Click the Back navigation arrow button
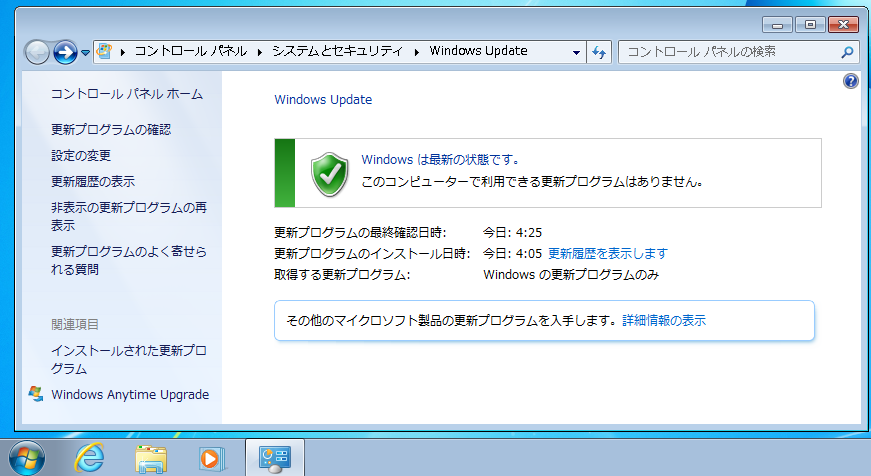Image resolution: width=871 pixels, height=476 pixels. 37,53
